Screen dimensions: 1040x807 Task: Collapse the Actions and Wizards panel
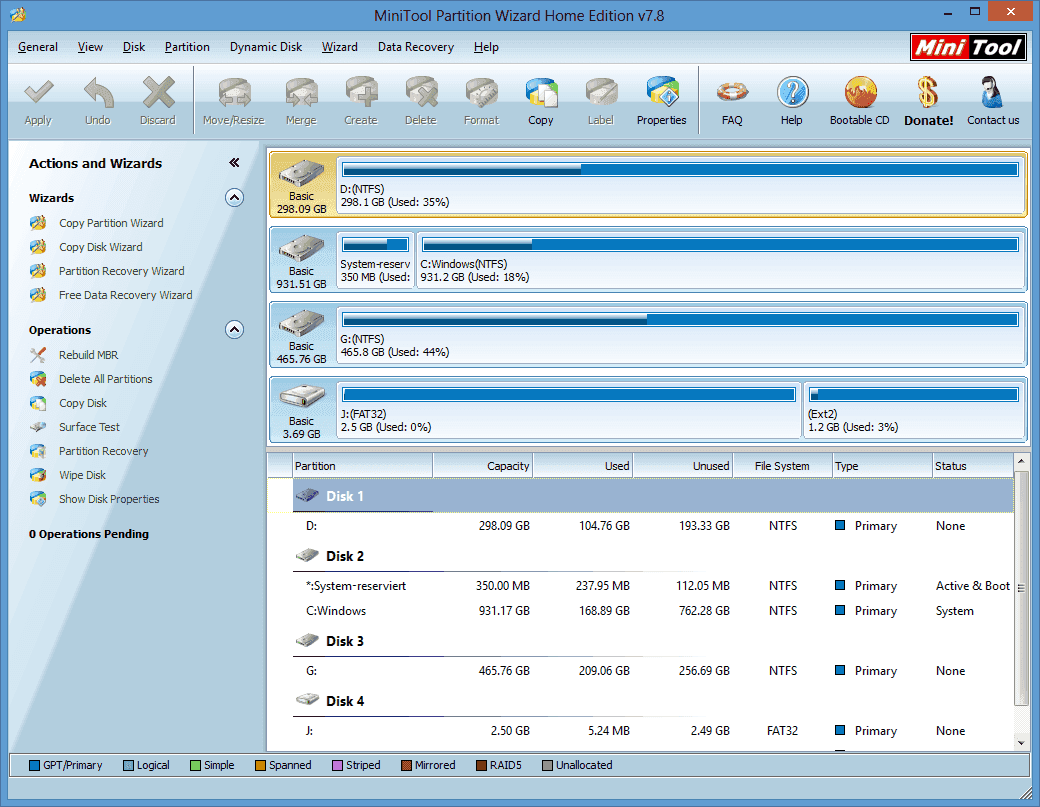(x=234, y=162)
